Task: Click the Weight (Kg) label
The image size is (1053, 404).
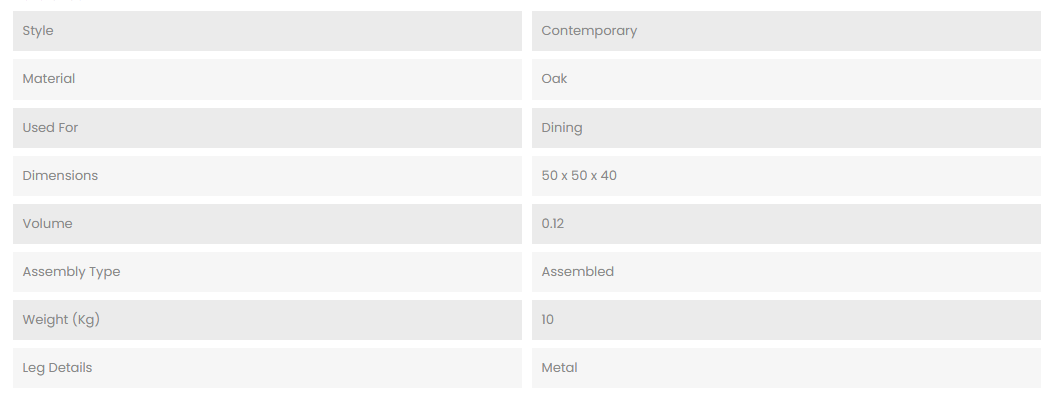Action: 61,320
